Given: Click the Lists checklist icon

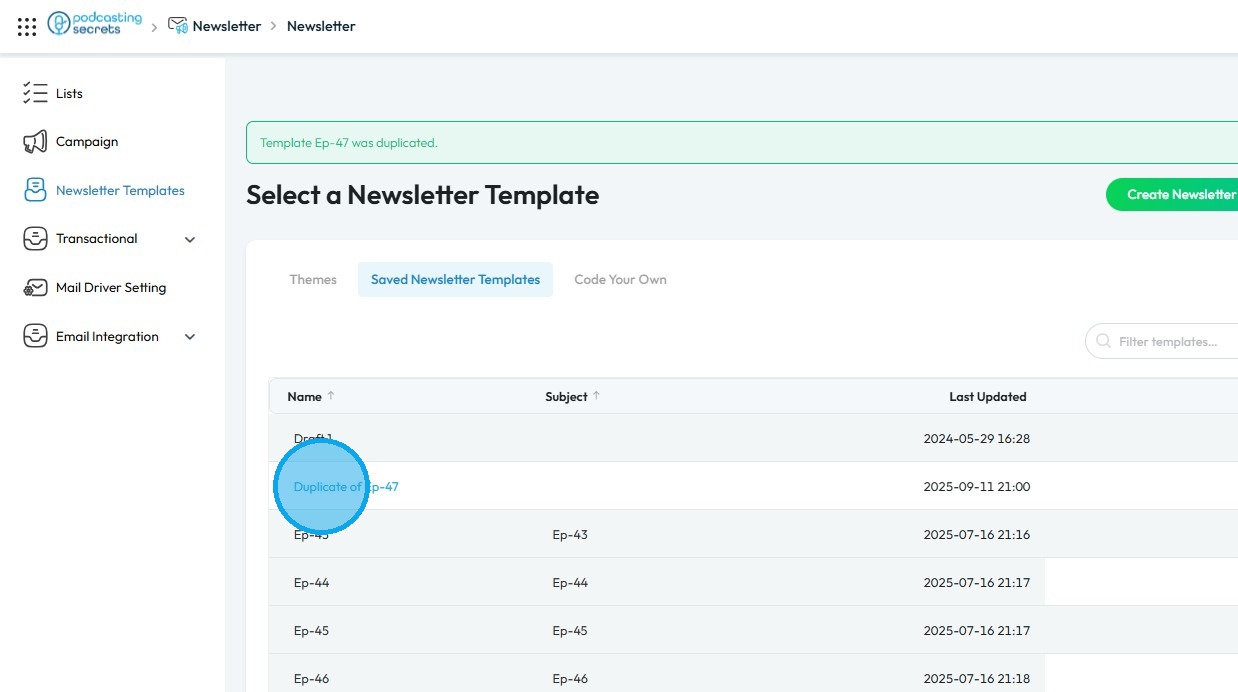Looking at the screenshot, I should [35, 93].
